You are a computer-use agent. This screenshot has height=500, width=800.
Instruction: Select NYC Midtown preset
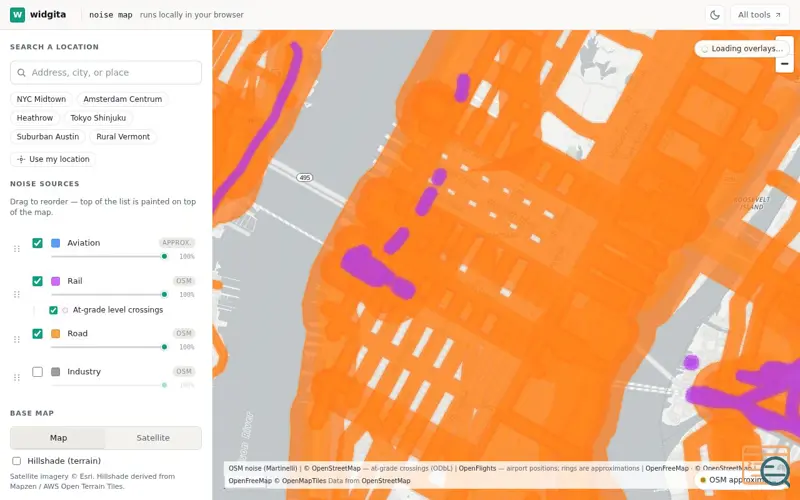pyautogui.click(x=41, y=99)
